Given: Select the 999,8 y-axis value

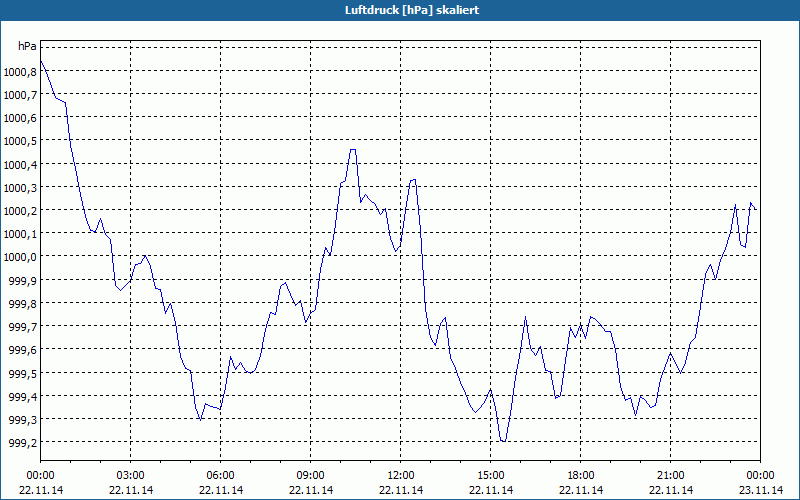Looking at the screenshot, I should 23,304.
